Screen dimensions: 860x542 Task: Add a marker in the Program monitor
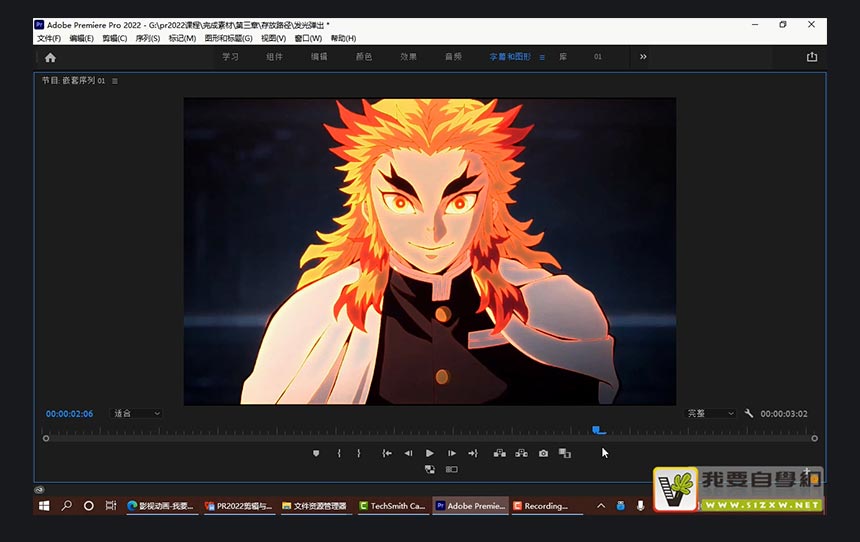tap(316, 454)
